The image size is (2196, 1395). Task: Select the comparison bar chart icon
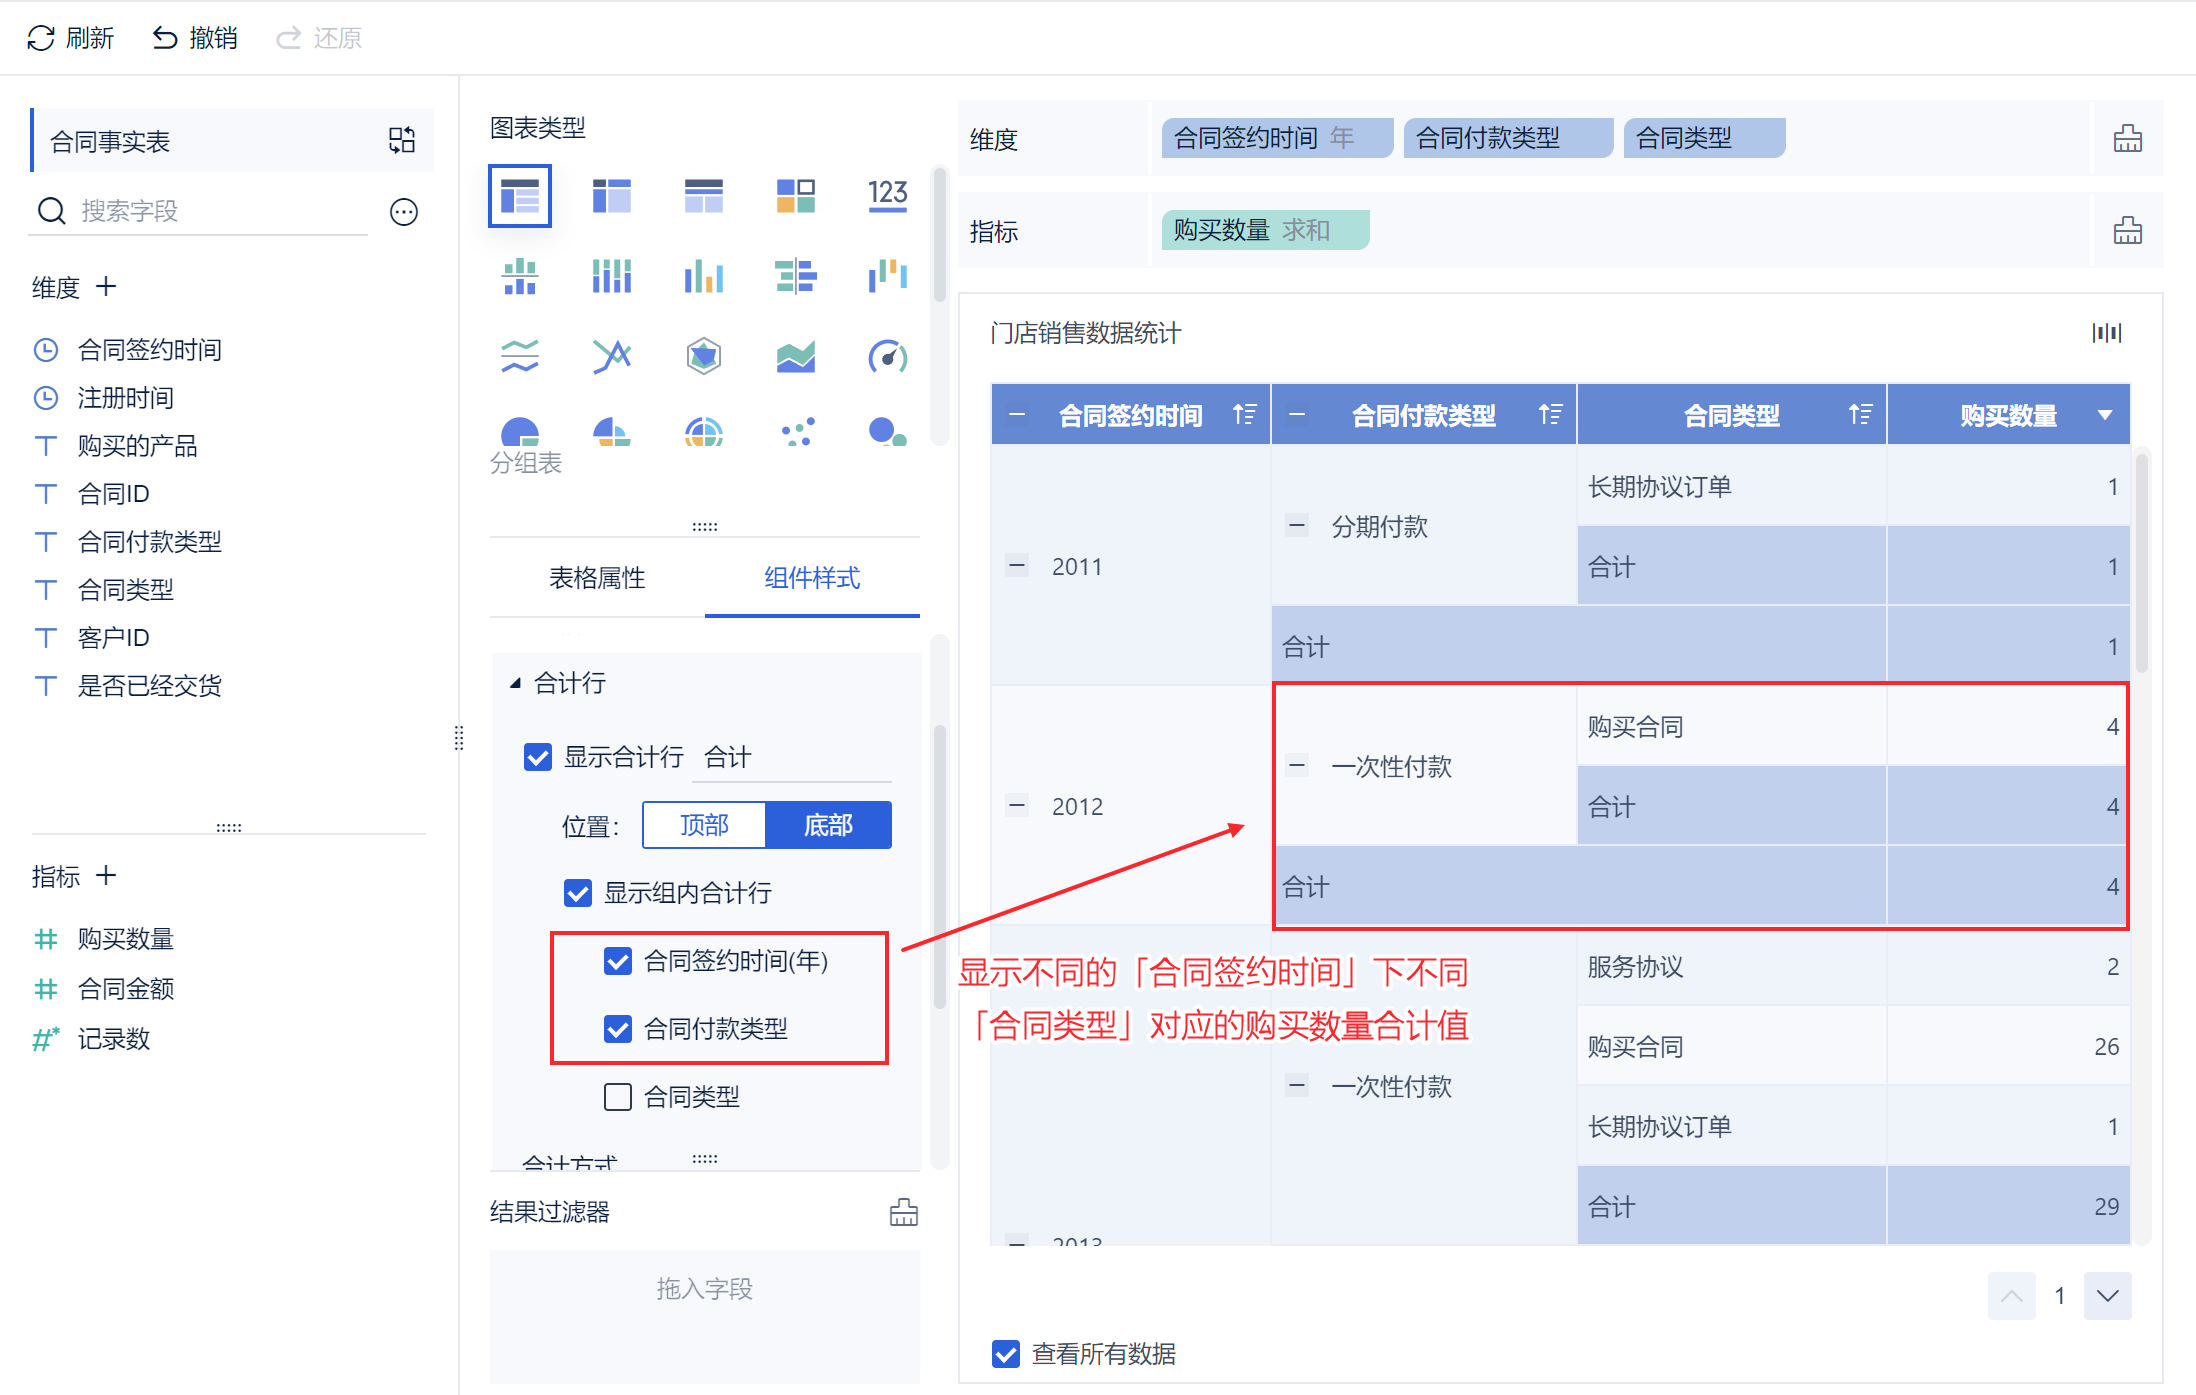[x=796, y=276]
